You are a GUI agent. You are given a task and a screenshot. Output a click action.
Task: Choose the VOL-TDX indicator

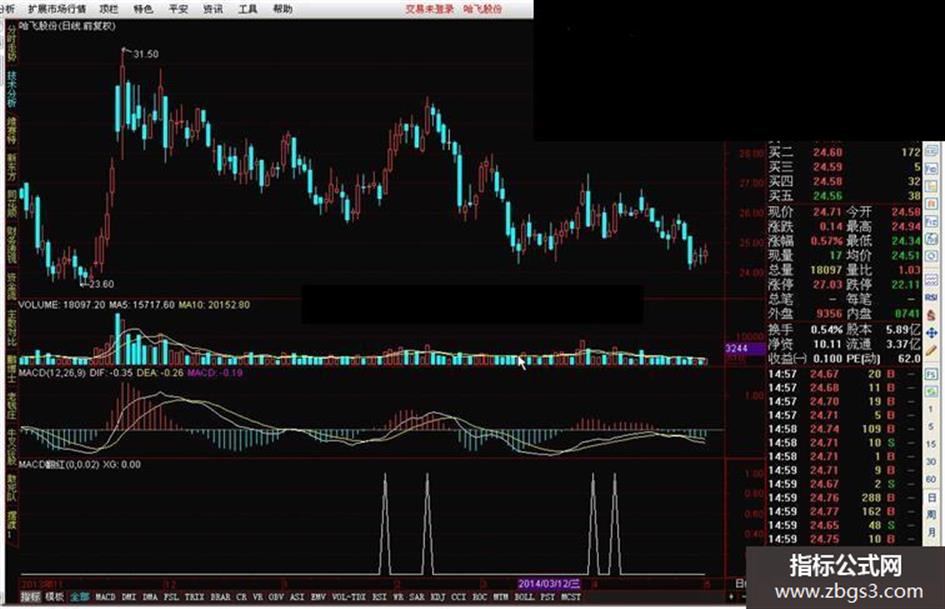point(349,597)
